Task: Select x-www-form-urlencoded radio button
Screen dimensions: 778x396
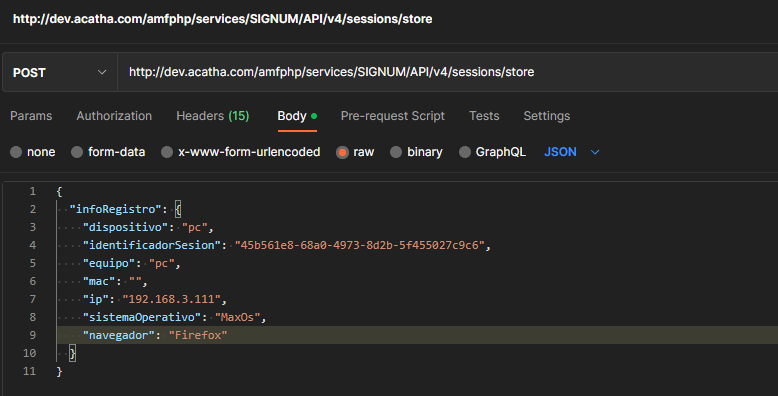Action: tap(167, 152)
